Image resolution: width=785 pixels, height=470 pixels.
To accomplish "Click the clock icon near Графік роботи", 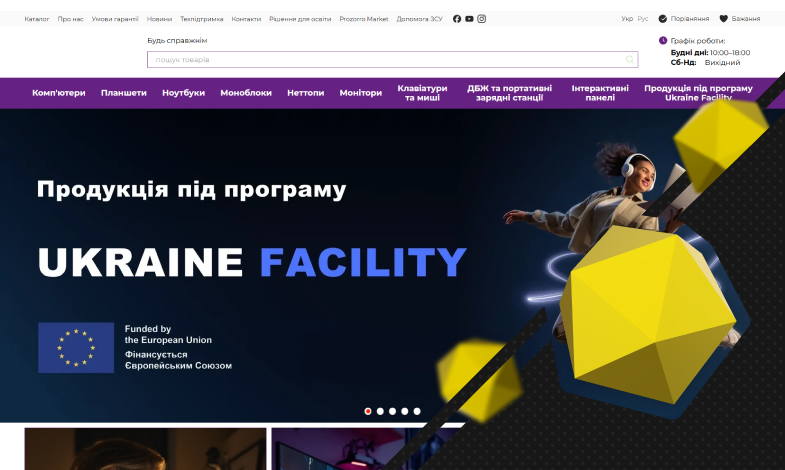I will 663,41.
